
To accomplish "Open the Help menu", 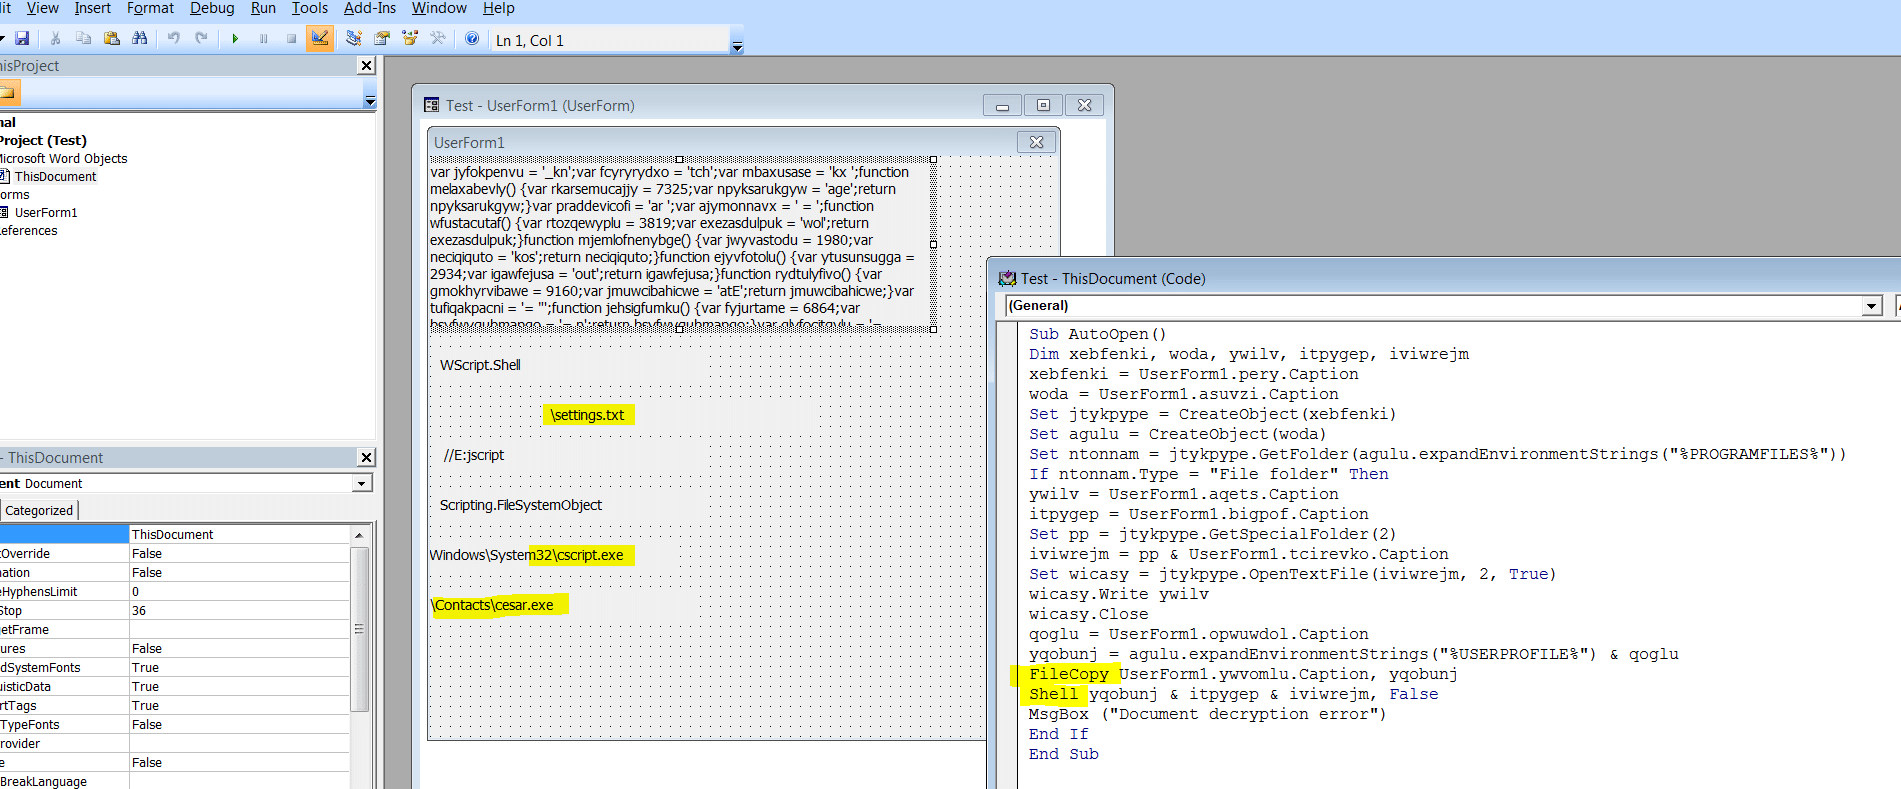I will click(x=499, y=8).
